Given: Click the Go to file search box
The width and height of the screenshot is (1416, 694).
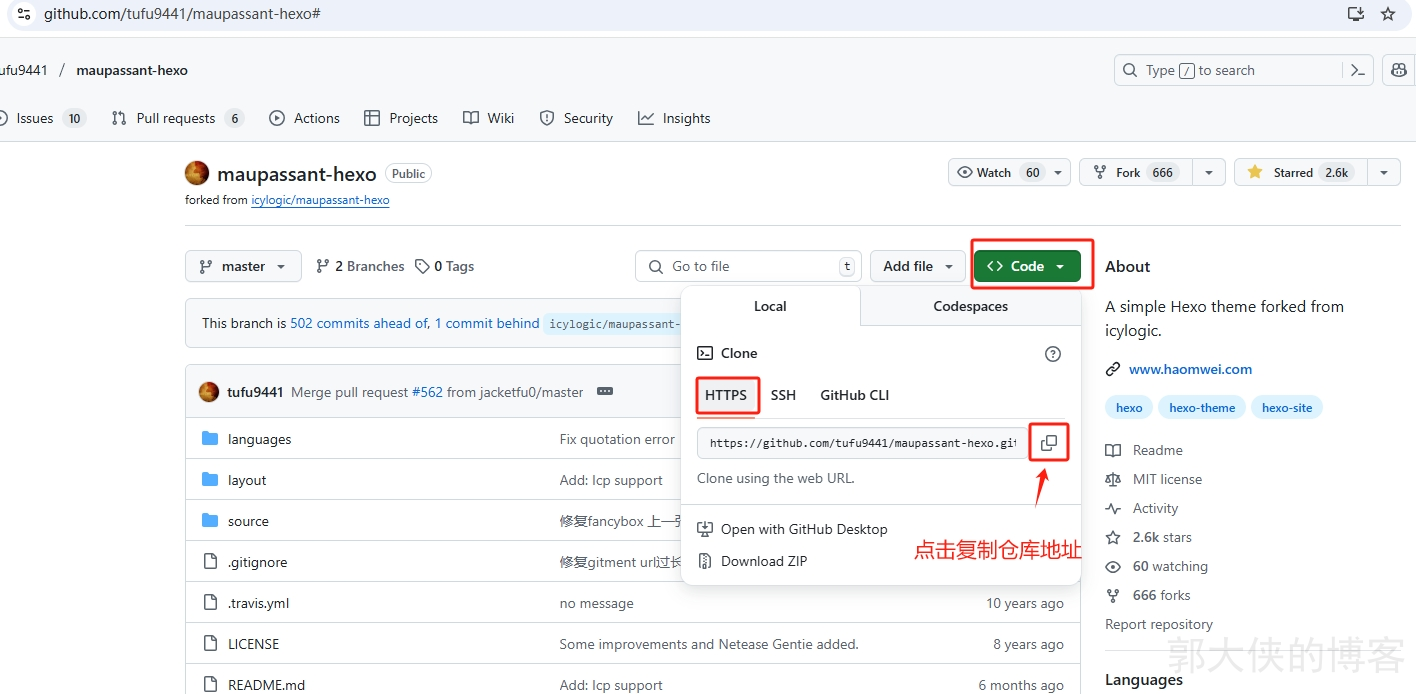Looking at the screenshot, I should point(748,266).
